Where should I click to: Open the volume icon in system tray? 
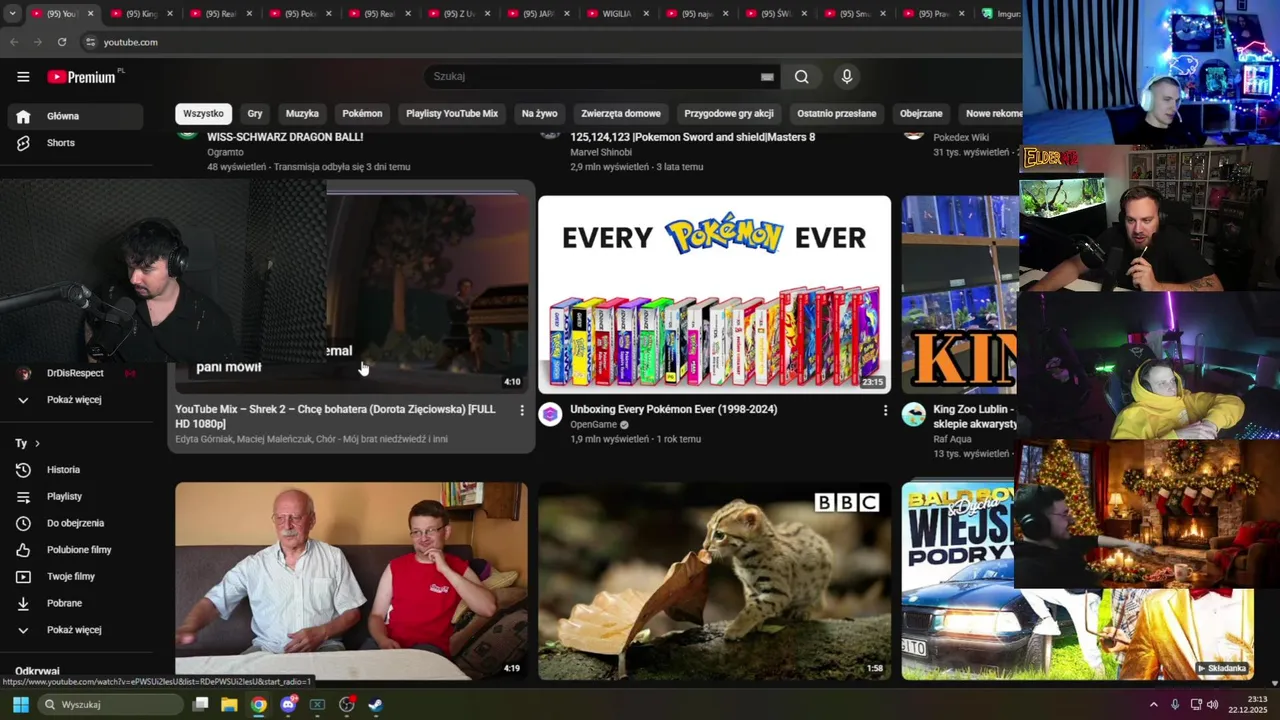click(1213, 705)
